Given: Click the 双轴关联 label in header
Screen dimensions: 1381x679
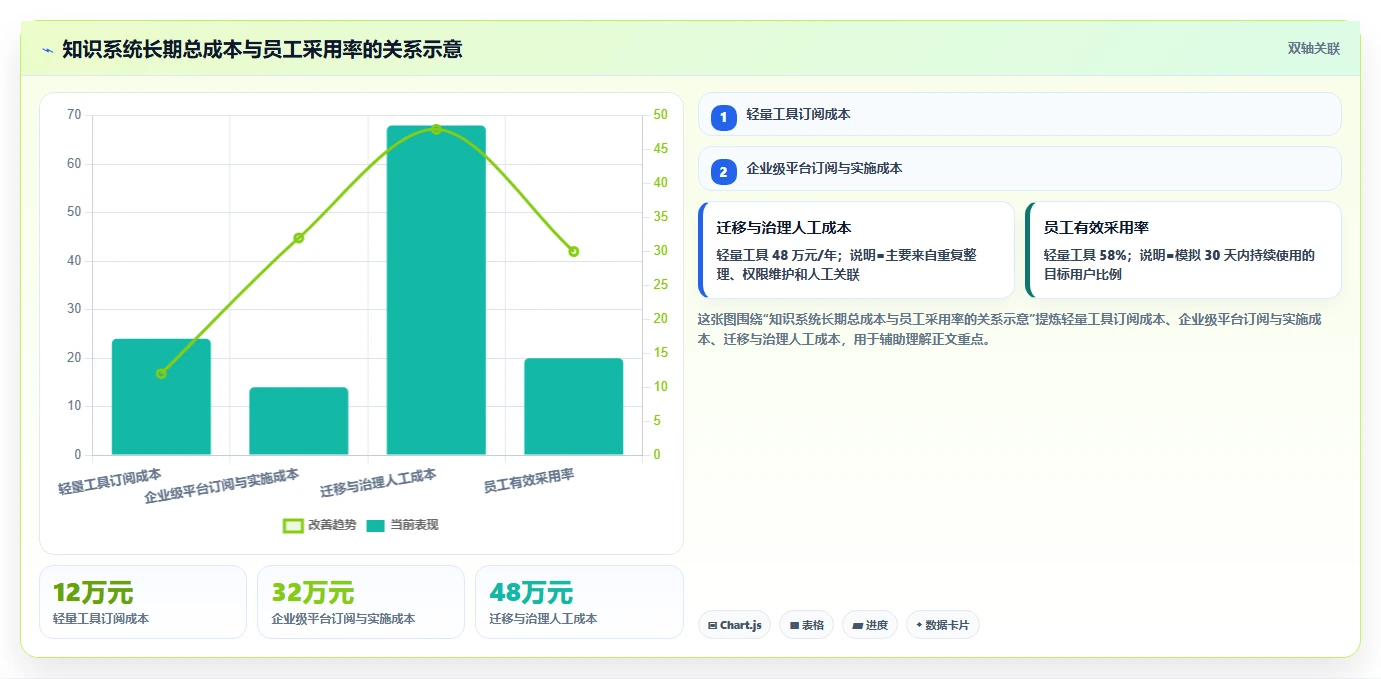Looking at the screenshot, I should 1313,49.
